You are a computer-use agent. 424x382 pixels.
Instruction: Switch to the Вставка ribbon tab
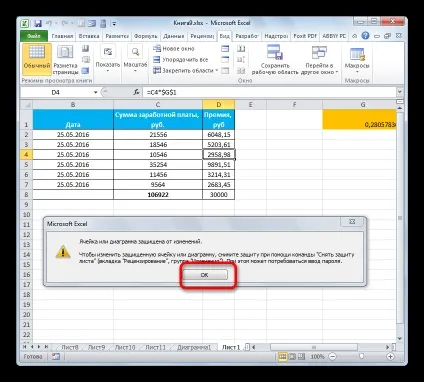point(89,36)
